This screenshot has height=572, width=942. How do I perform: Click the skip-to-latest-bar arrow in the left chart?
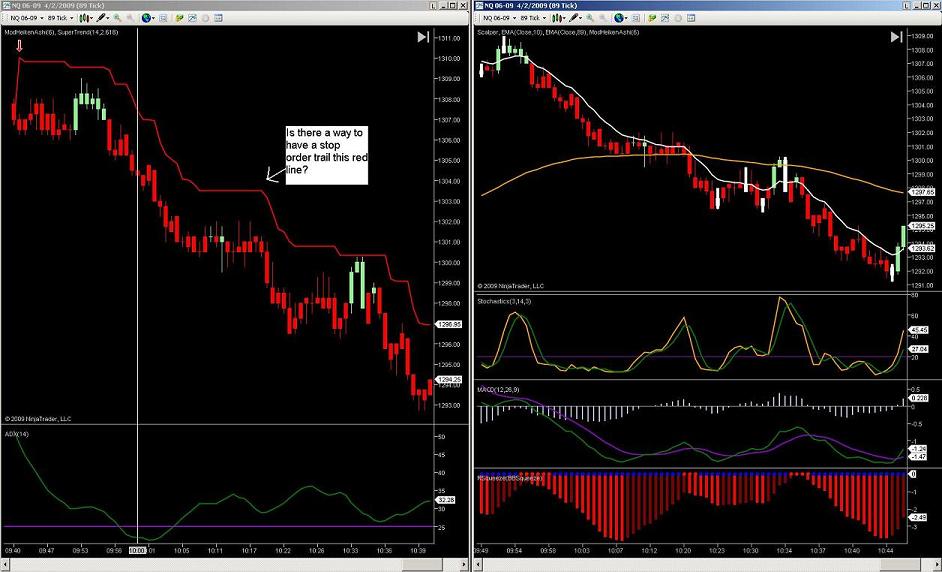(423, 37)
